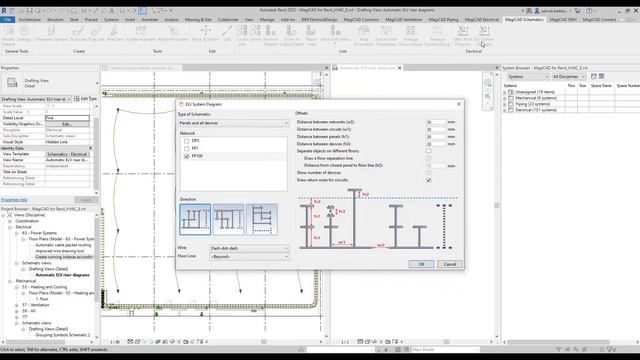640x360 pixels.
Task: Click the Main Riser Diagram ribbon tool
Action: click(463, 36)
